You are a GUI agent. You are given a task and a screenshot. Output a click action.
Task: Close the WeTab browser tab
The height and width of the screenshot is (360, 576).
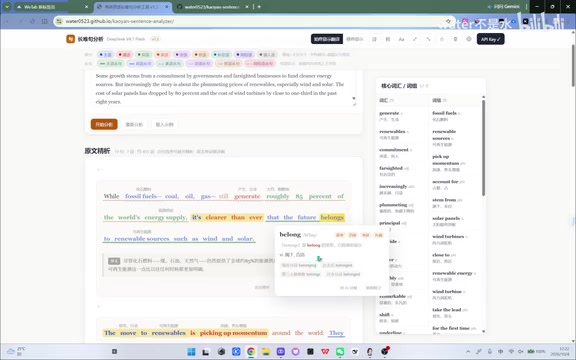(86, 7)
